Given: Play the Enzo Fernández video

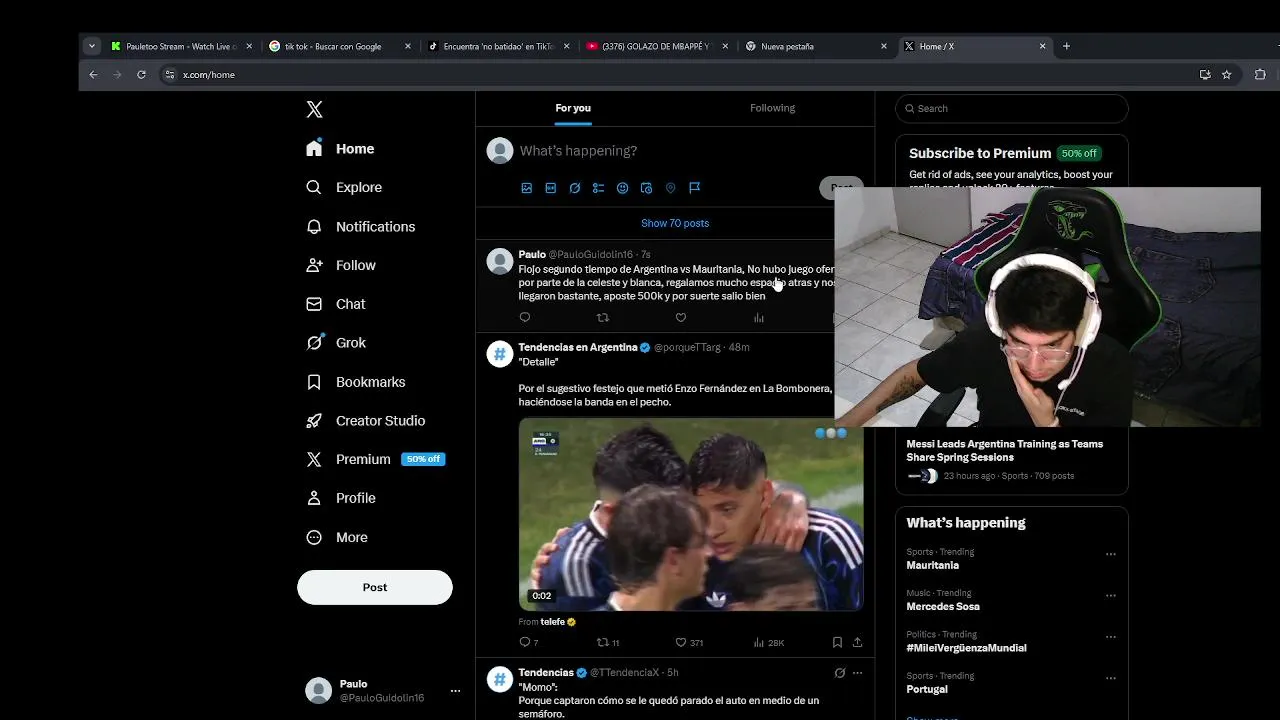Looking at the screenshot, I should [691, 514].
